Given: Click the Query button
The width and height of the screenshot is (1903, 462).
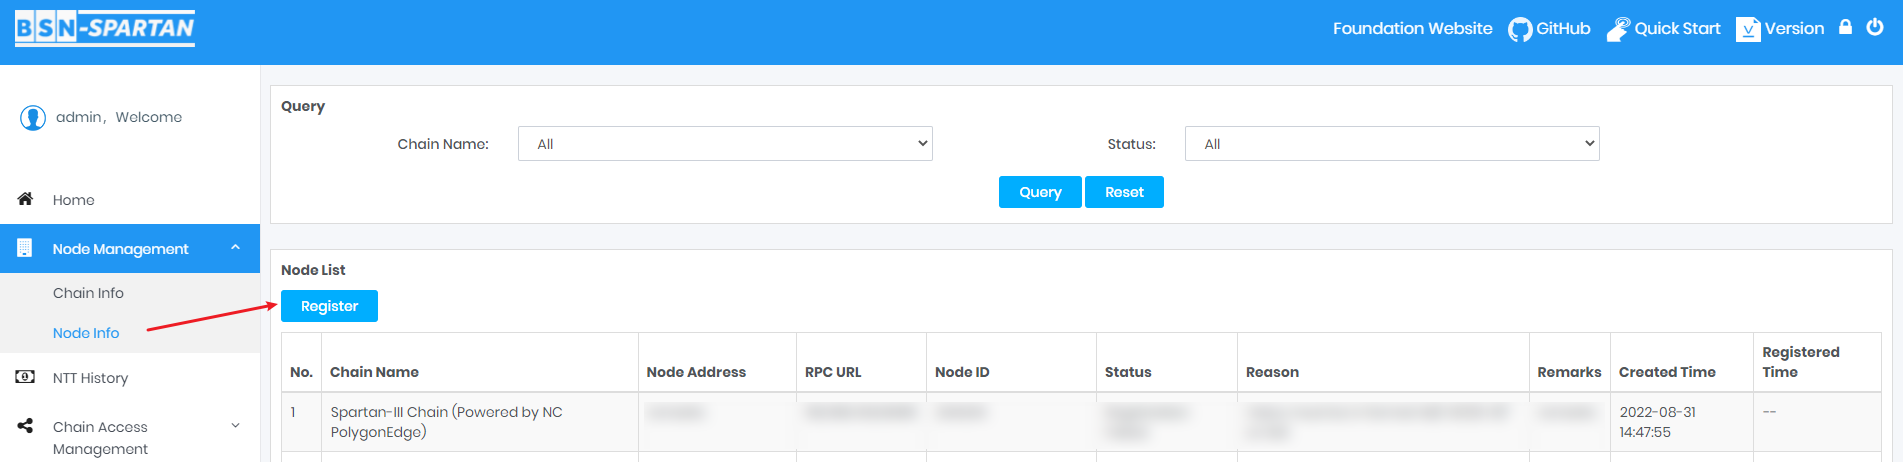Looking at the screenshot, I should click(x=1040, y=192).
